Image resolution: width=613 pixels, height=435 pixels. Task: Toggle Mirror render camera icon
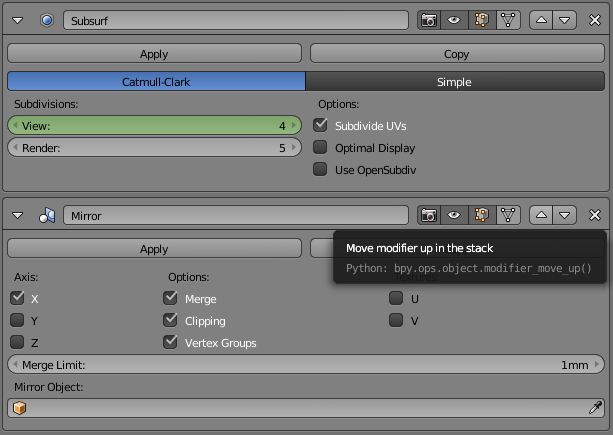pos(429,215)
